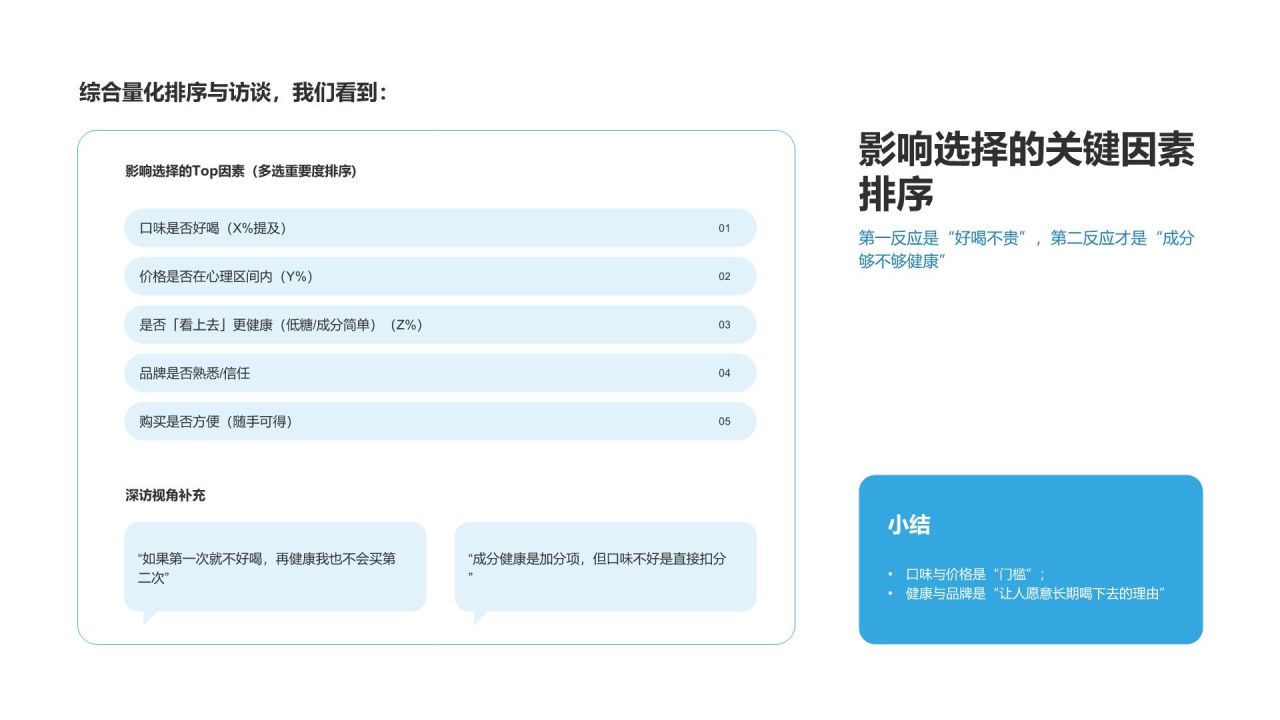Click the rank number "04"
This screenshot has width=1280, height=720.
(724, 373)
